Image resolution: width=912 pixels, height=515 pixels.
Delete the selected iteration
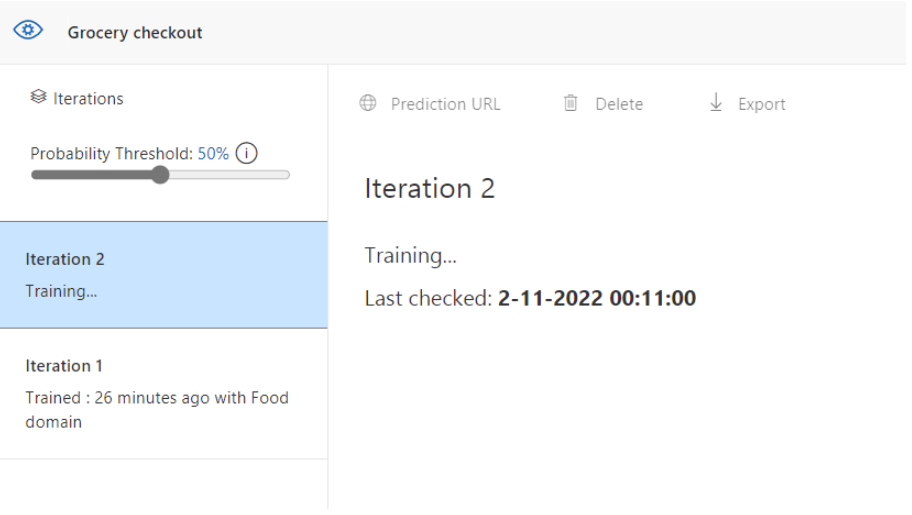pyautogui.click(x=603, y=104)
